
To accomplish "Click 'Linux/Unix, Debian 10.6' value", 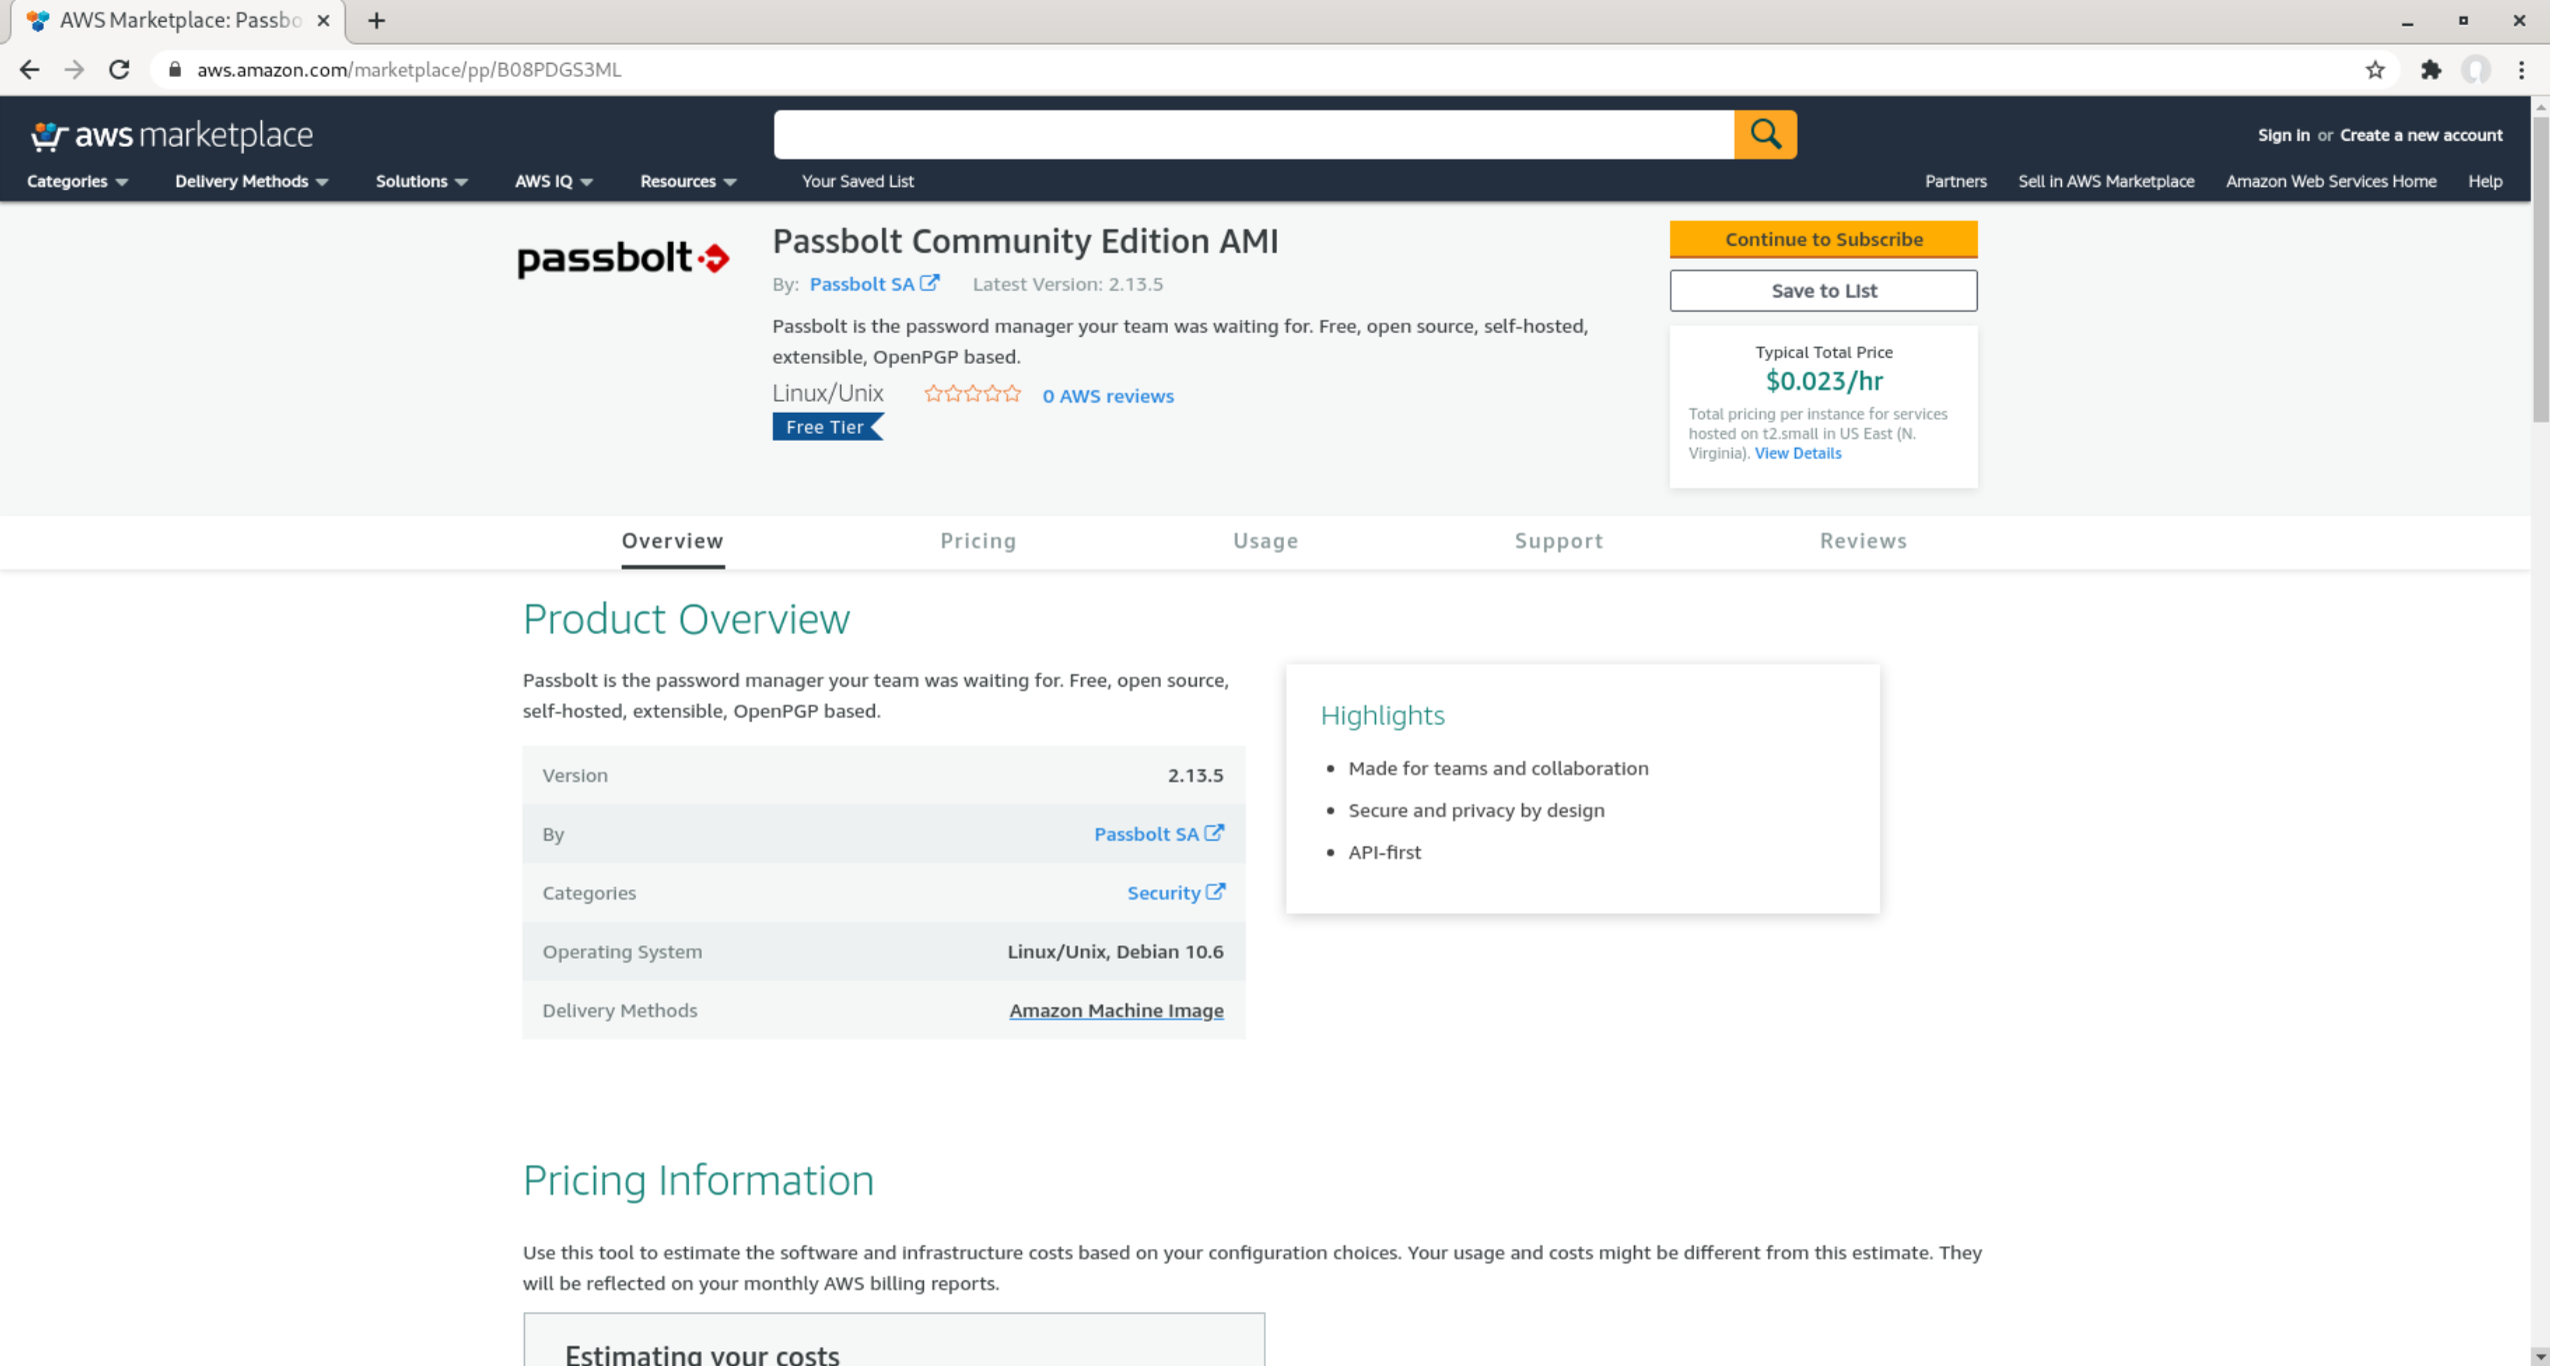I will point(1115,951).
